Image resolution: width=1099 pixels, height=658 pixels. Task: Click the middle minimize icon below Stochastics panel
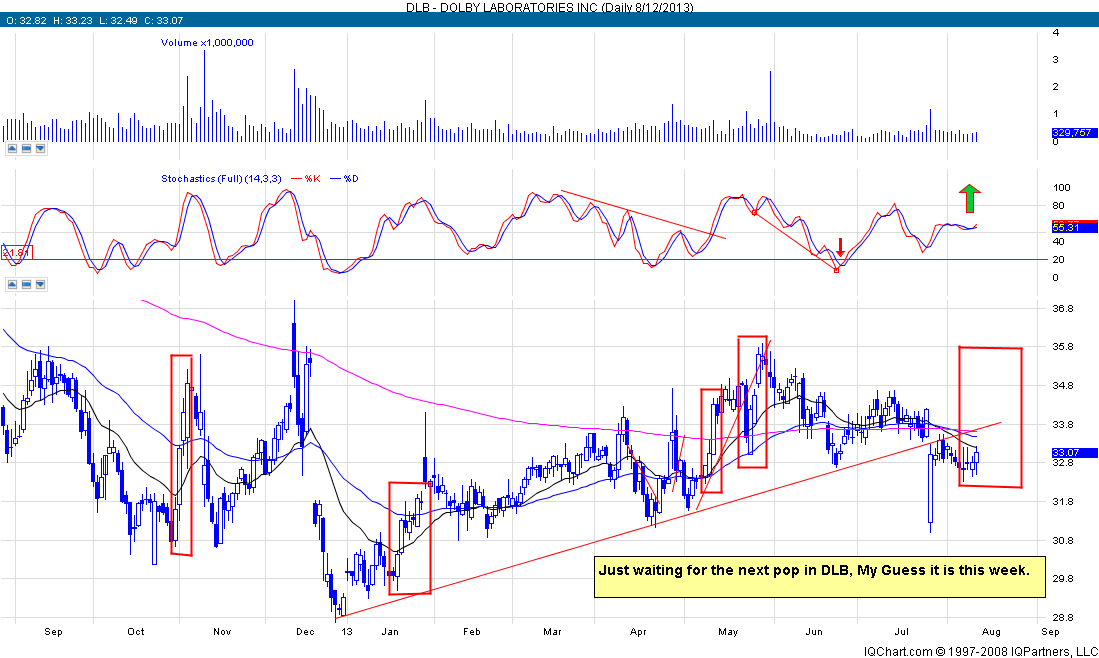(x=27, y=284)
